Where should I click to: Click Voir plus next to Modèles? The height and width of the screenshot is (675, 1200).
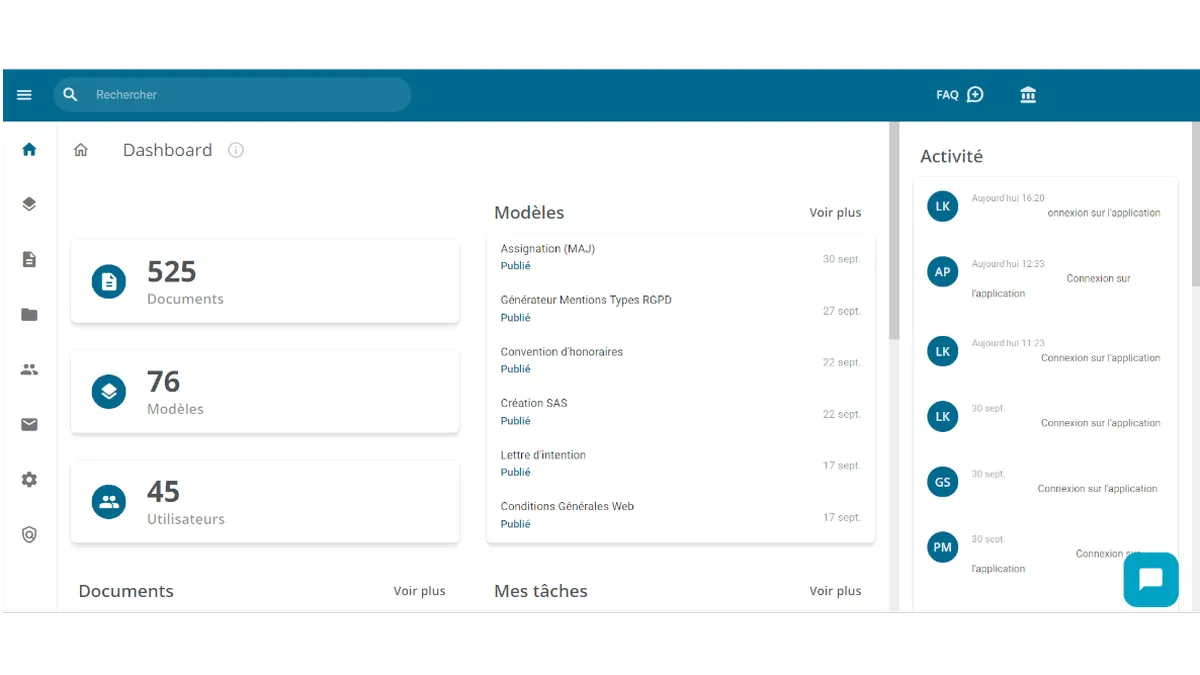835,213
